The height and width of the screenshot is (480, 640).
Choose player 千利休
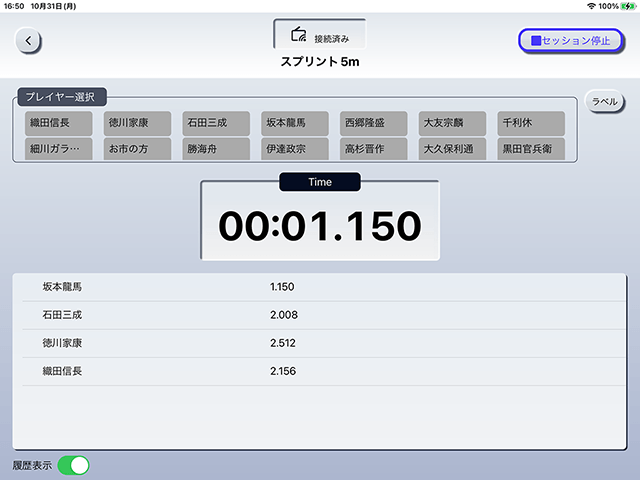(531, 123)
